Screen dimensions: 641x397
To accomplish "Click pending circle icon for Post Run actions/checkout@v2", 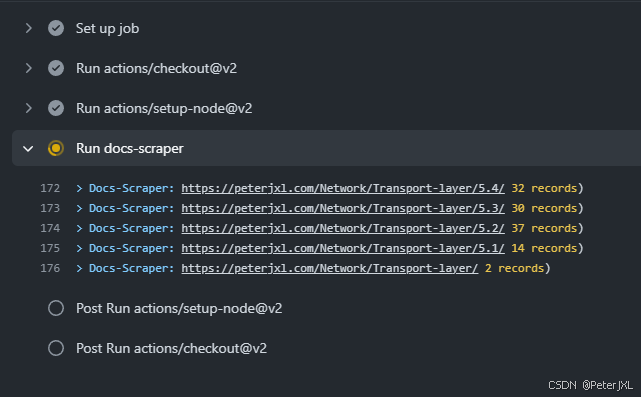I will pyautogui.click(x=56, y=348).
